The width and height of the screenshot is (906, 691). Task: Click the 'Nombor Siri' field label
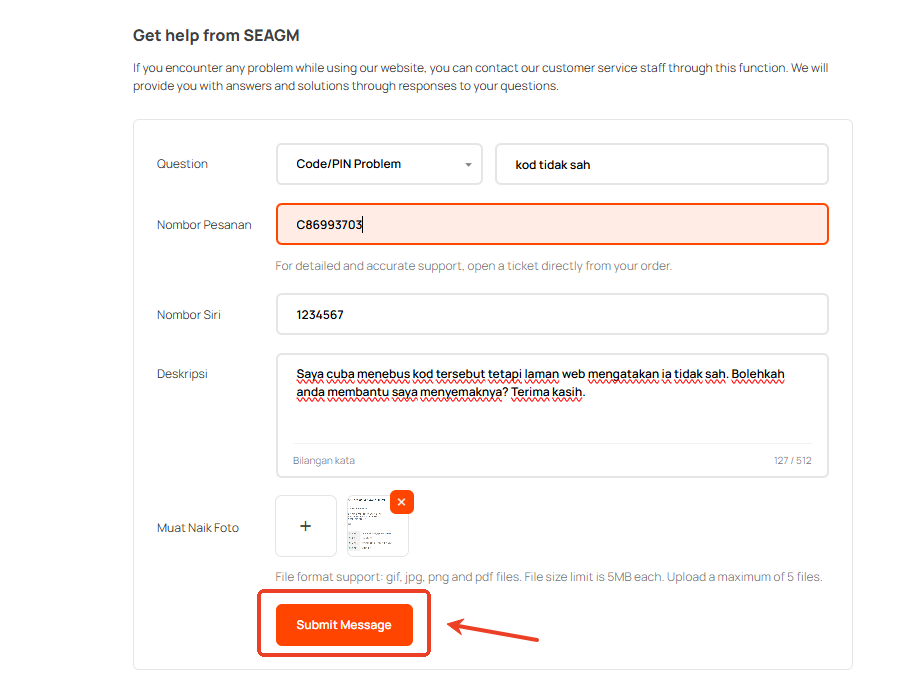[x=189, y=314]
